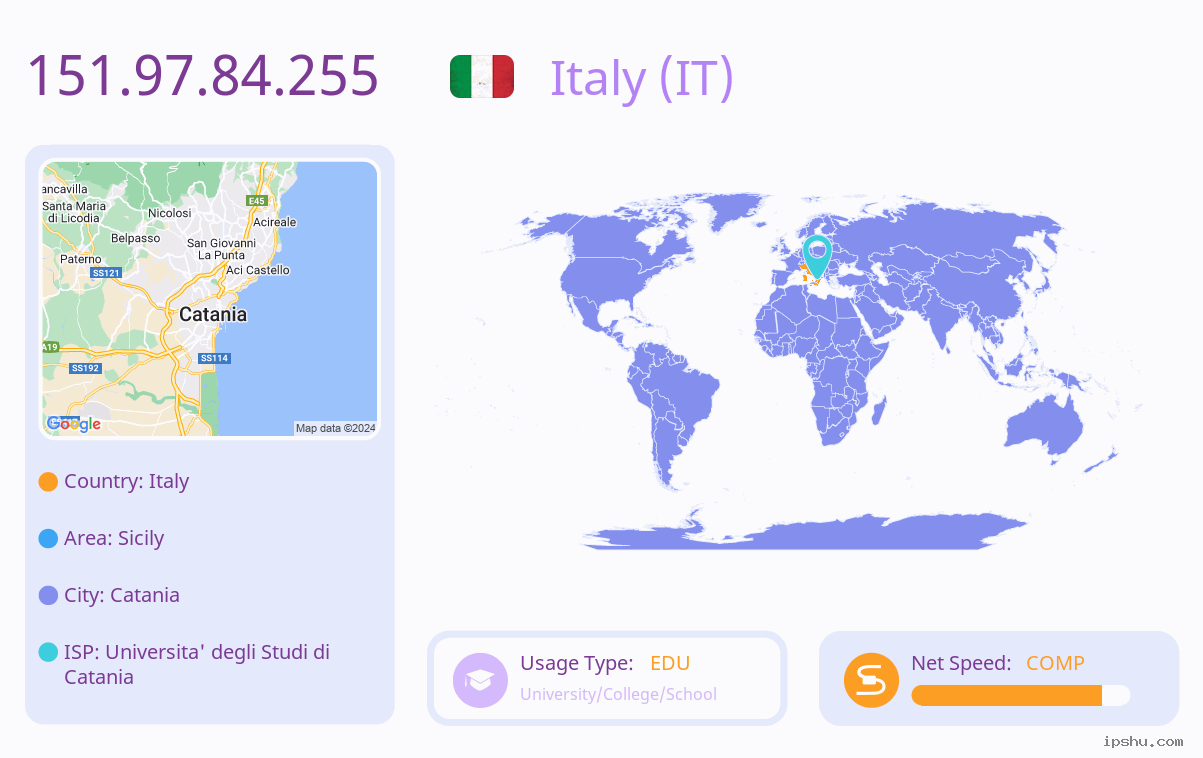This screenshot has width=1203, height=758.
Task: Click the Map data ©2024 attribution
Action: click(336, 428)
